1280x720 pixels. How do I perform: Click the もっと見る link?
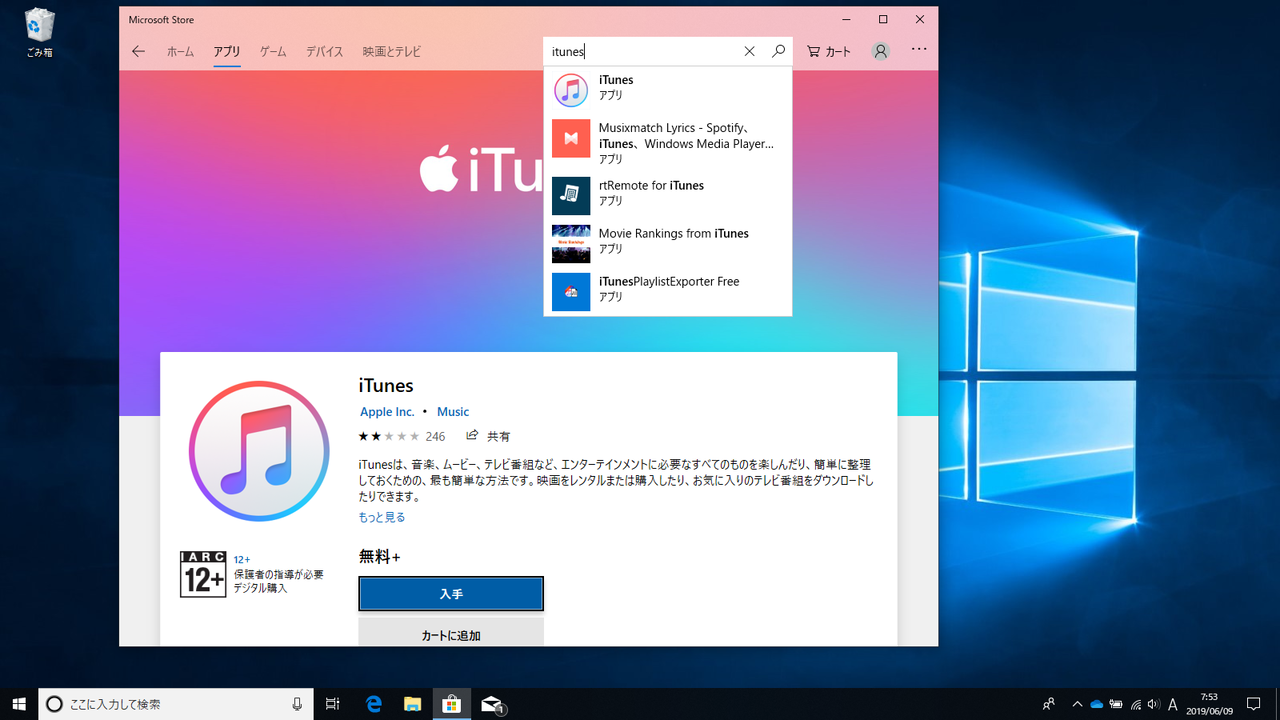(x=382, y=517)
